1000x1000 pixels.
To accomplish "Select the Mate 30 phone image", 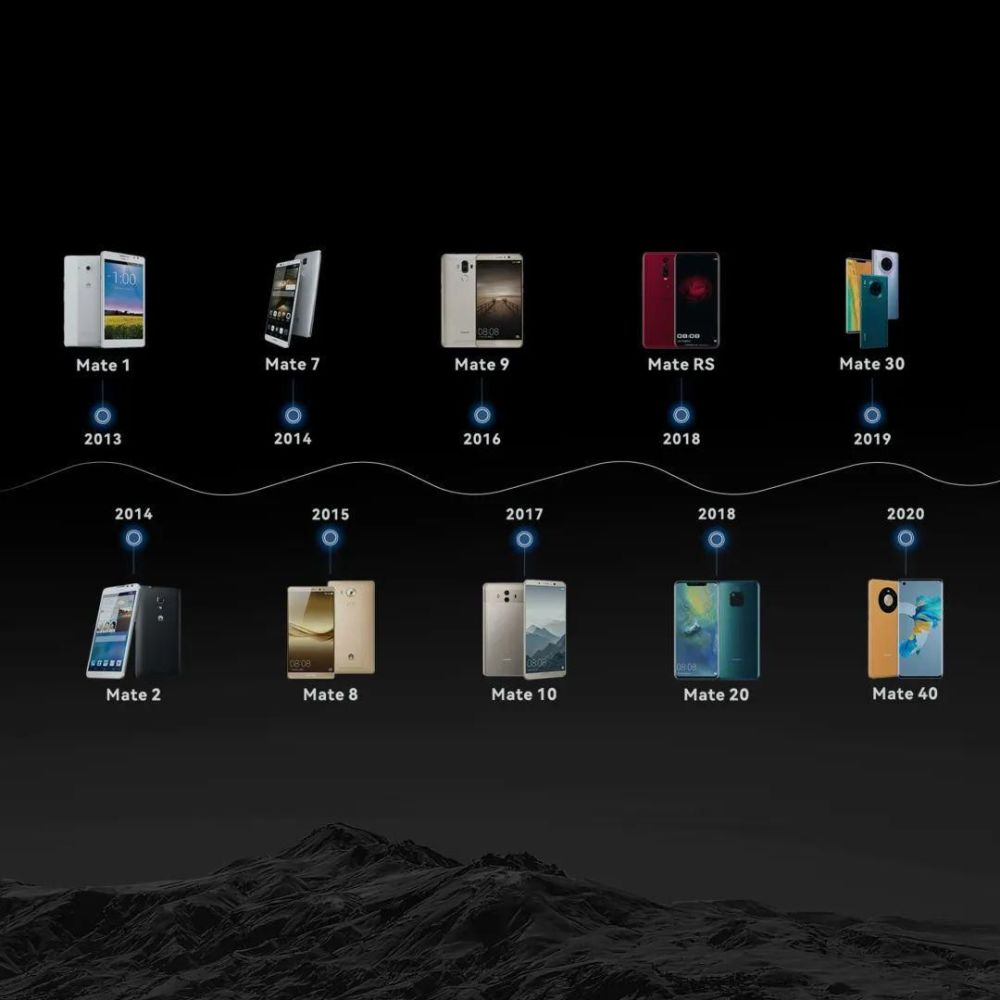I will (x=872, y=298).
